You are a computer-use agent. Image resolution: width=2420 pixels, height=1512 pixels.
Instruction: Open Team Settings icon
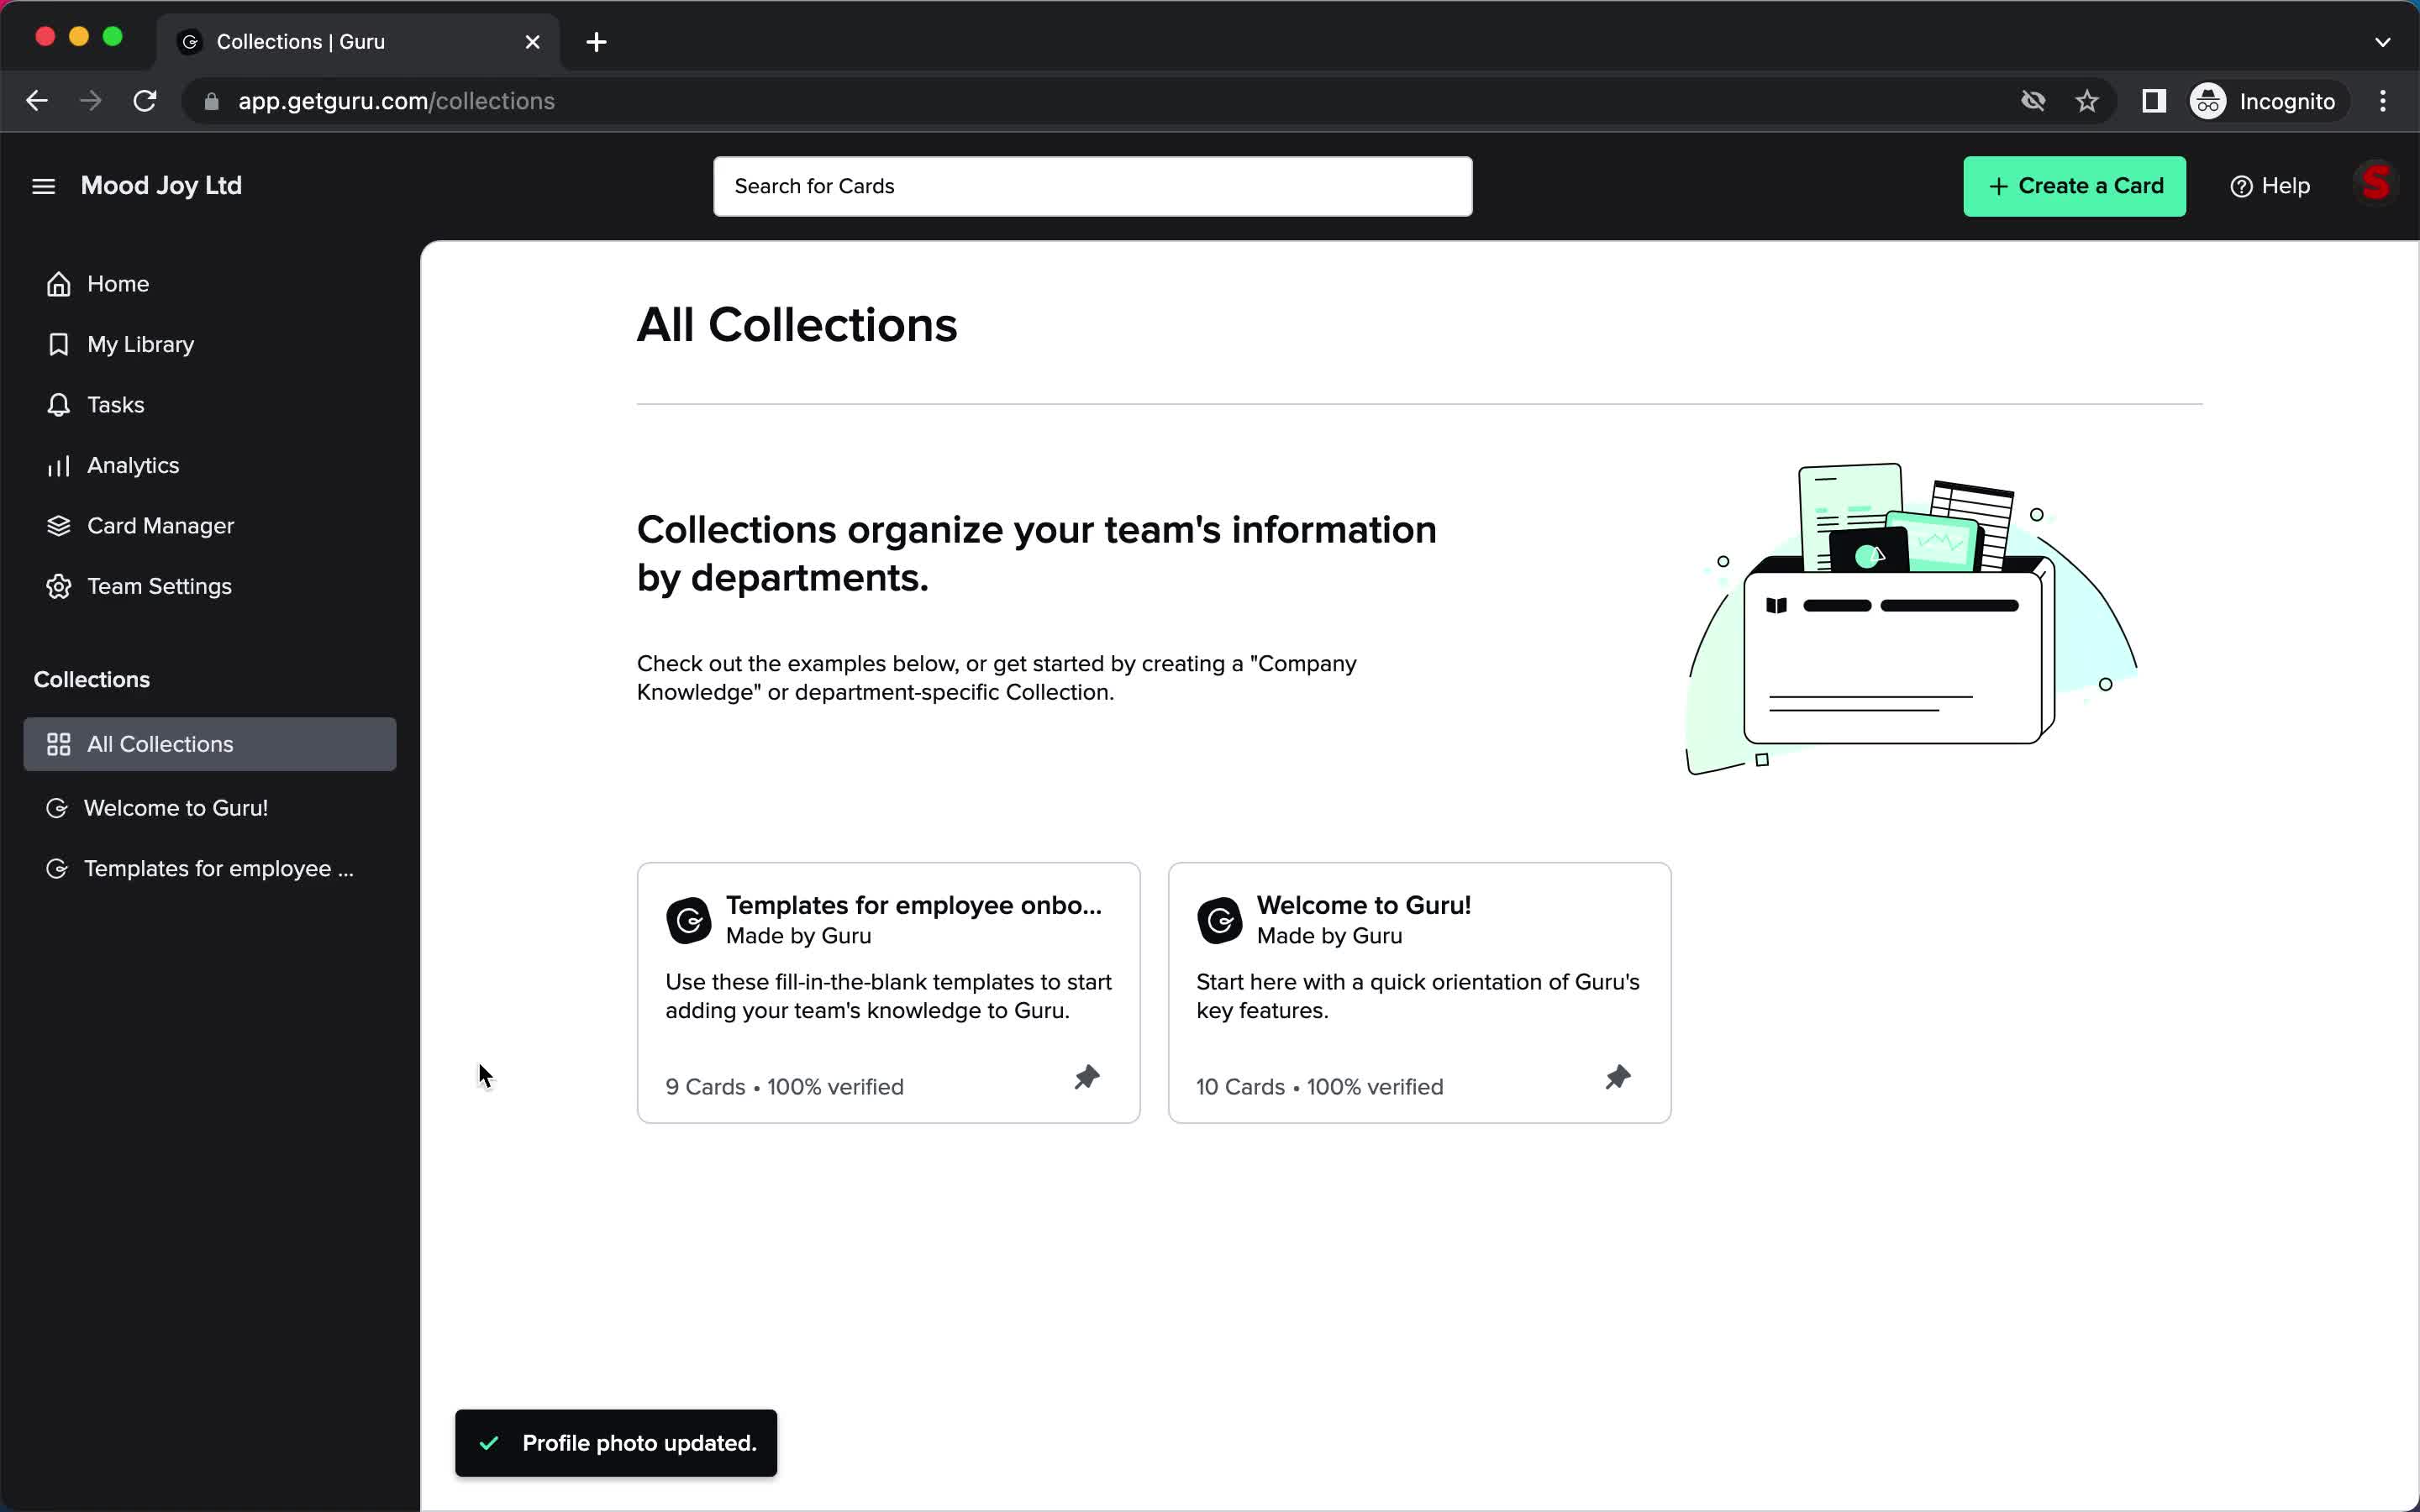(x=55, y=585)
